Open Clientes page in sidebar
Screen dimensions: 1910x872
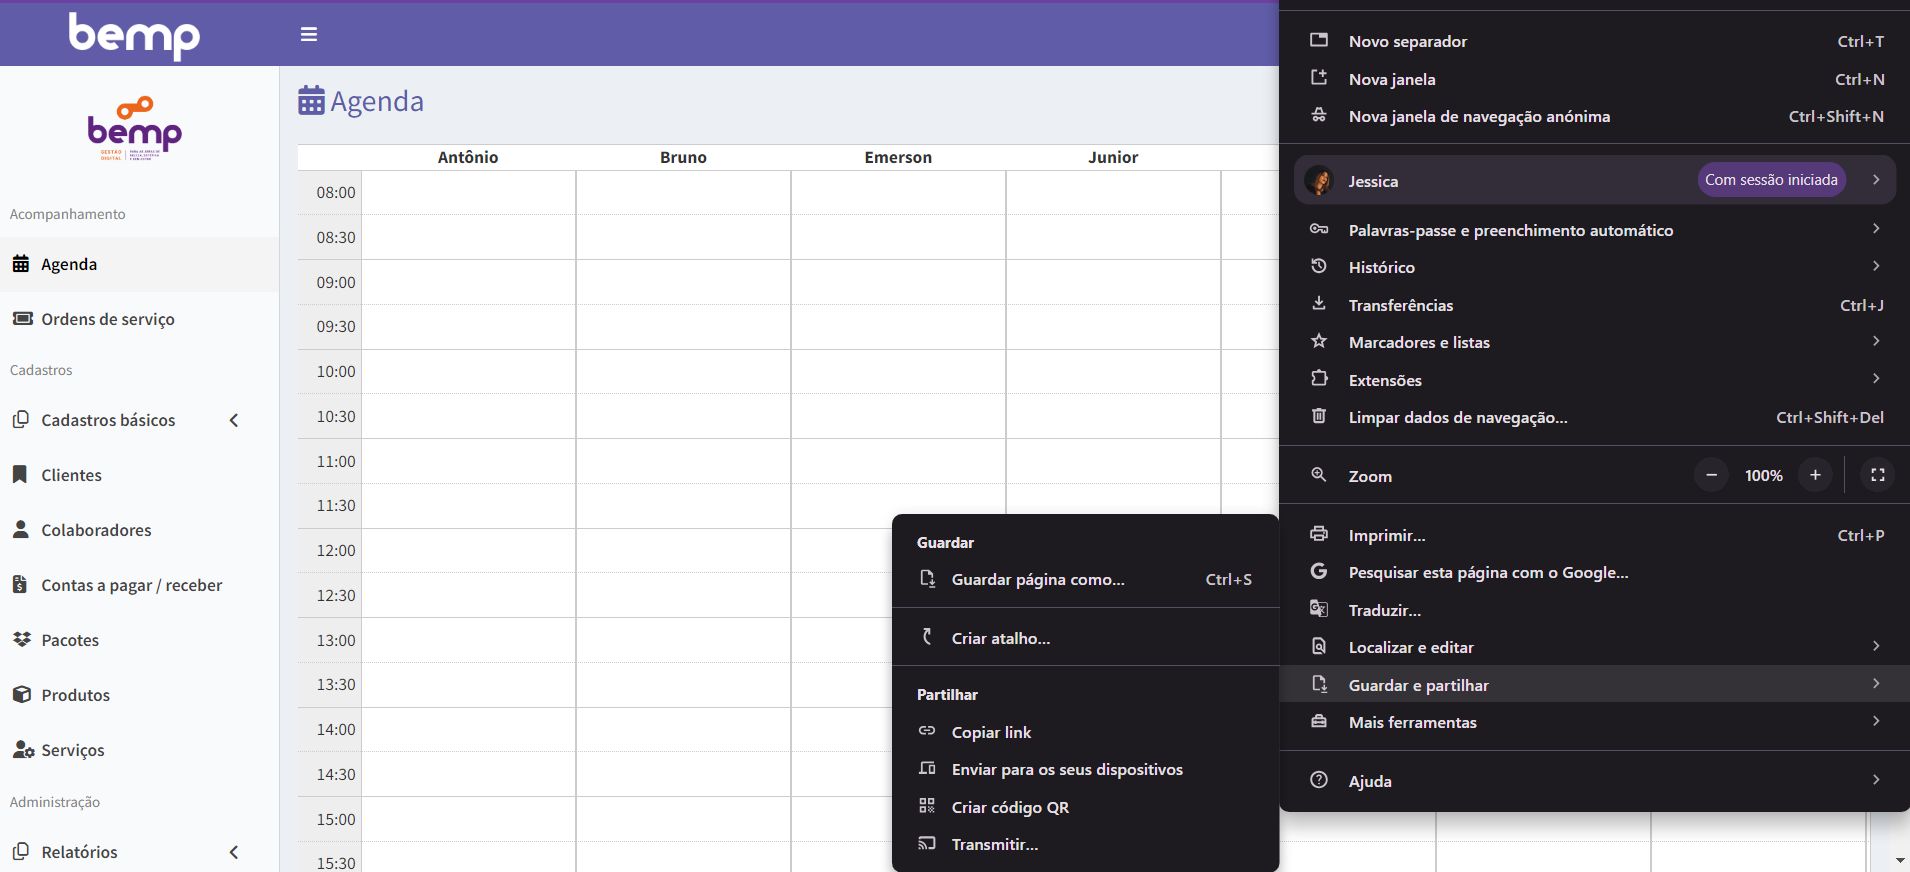[x=139, y=475]
